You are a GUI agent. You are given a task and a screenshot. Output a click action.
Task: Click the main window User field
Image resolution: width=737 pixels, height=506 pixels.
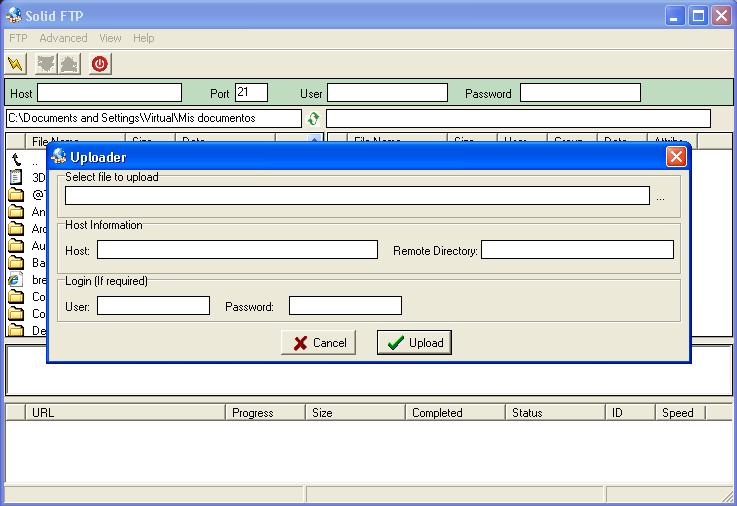tap(387, 93)
